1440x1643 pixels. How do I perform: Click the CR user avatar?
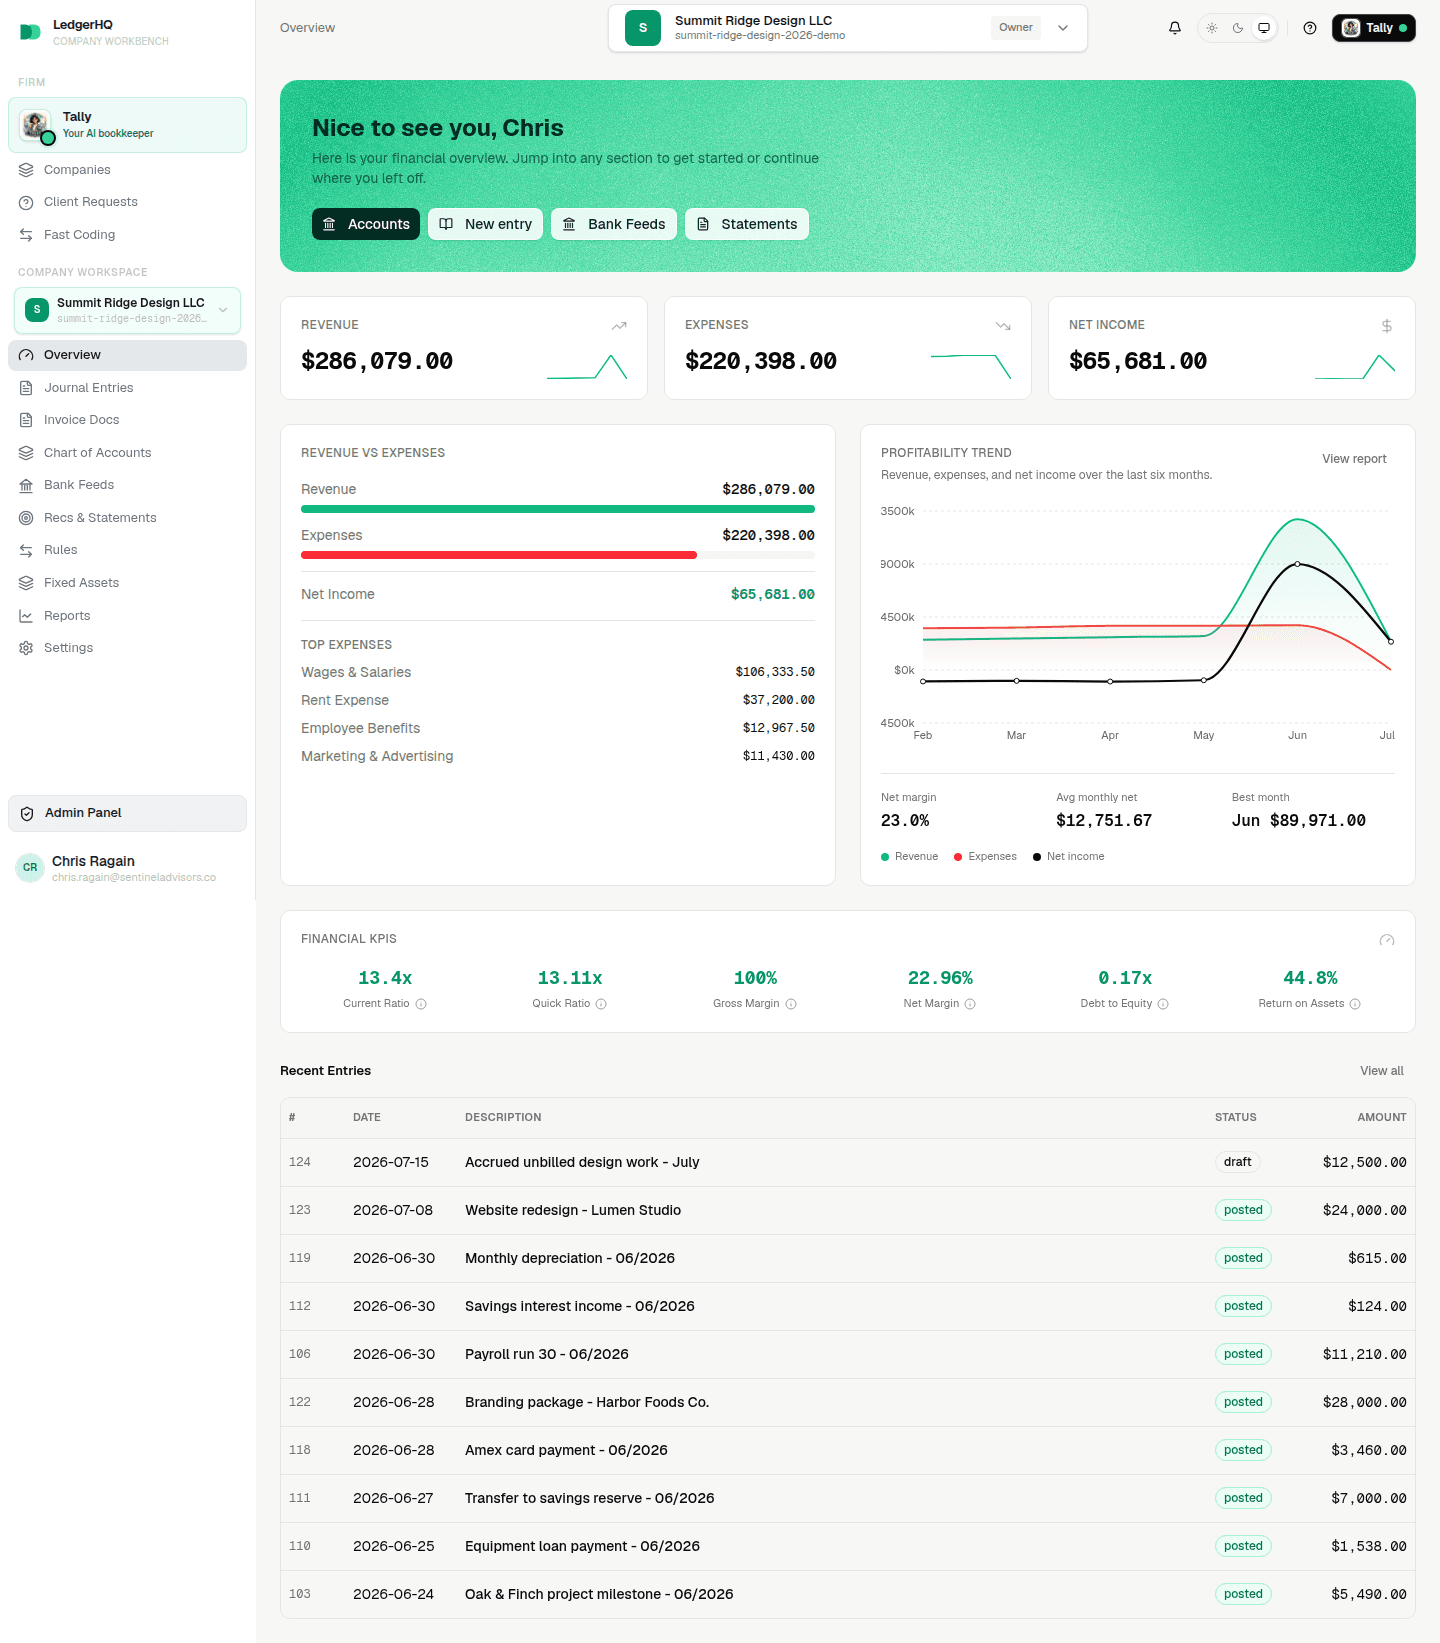coord(30,867)
